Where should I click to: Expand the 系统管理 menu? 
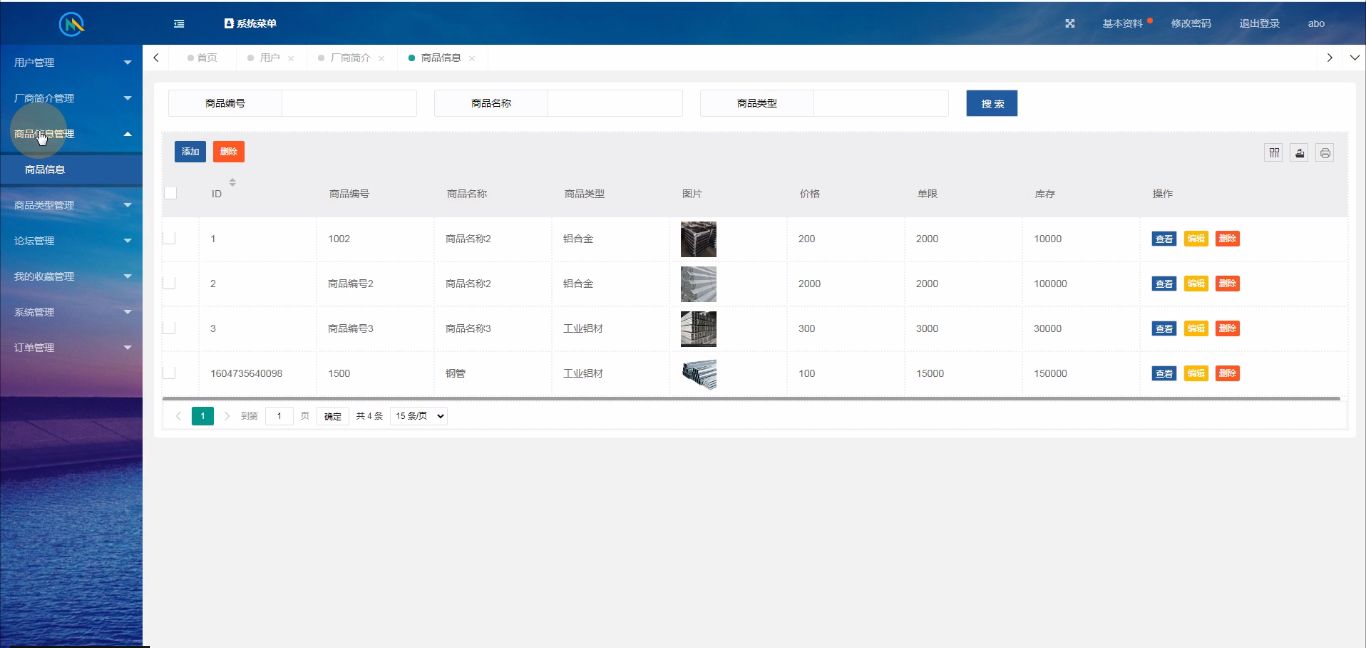point(71,312)
